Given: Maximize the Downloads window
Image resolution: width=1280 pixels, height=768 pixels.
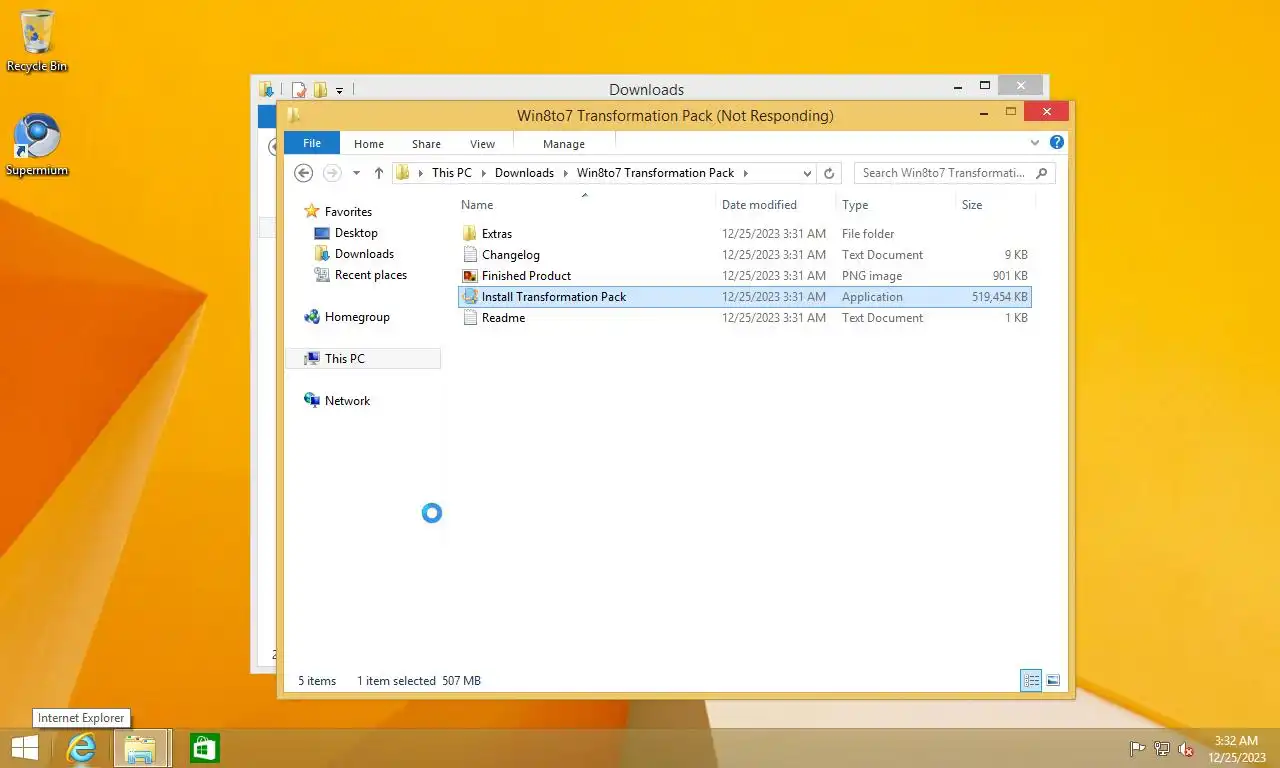Looking at the screenshot, I should pos(984,86).
